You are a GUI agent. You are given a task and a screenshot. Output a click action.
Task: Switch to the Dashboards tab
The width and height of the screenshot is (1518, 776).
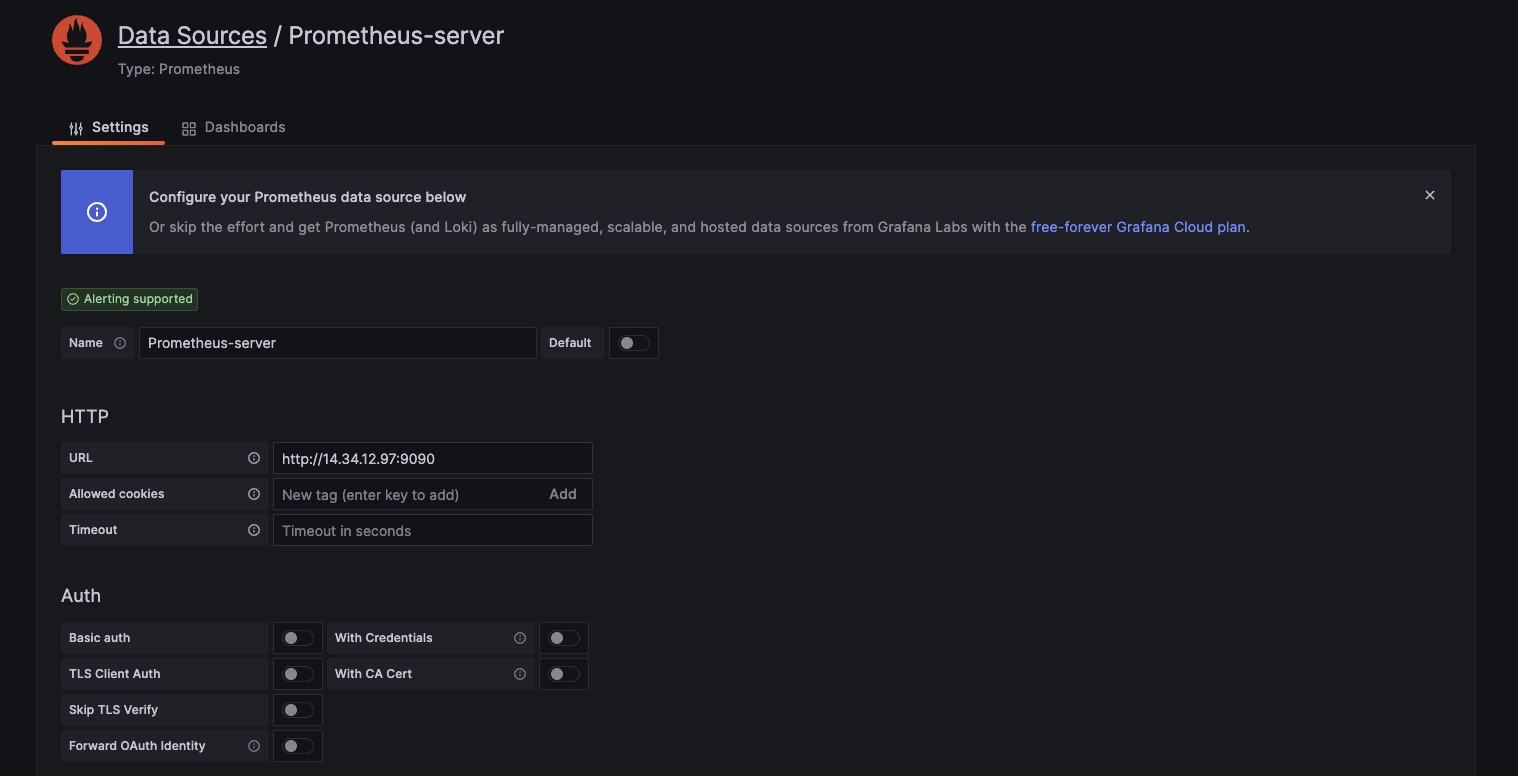[233, 127]
